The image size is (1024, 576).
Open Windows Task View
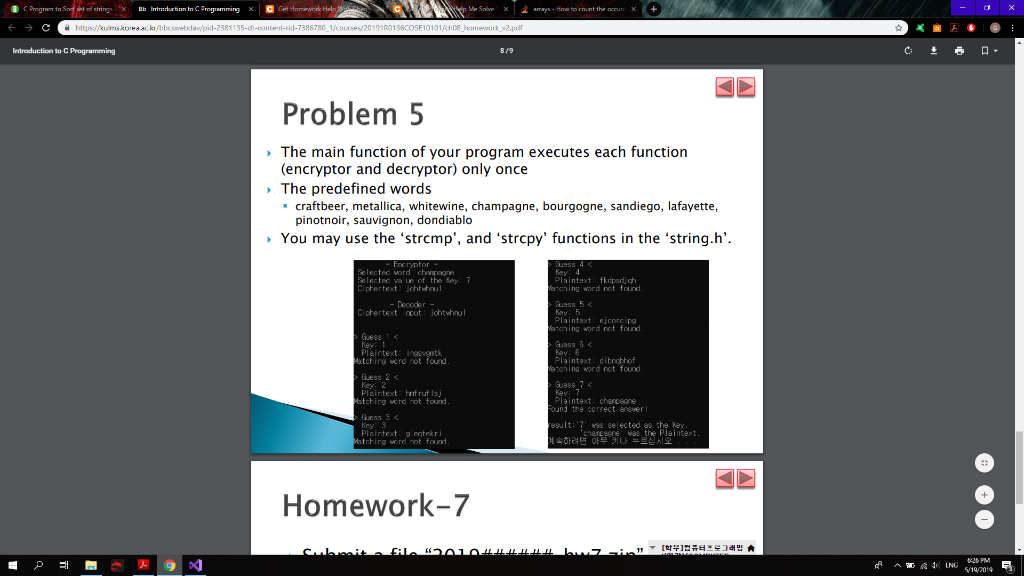[x=62, y=565]
